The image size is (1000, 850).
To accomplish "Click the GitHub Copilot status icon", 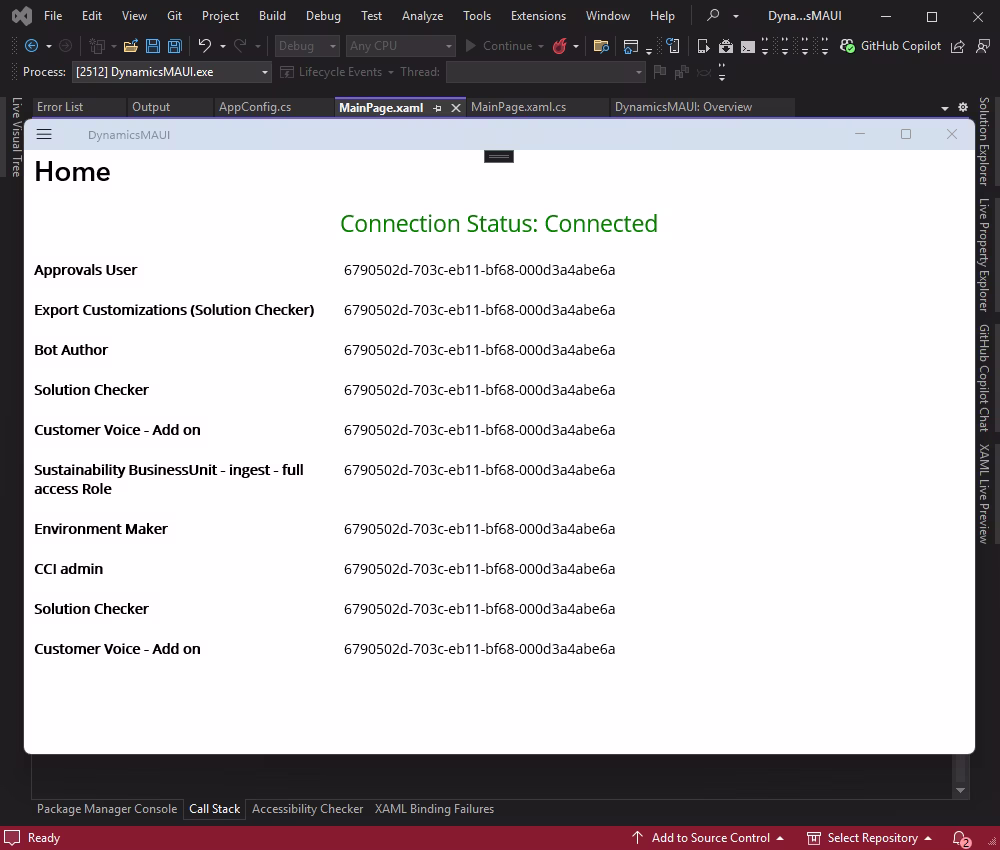I will [848, 46].
